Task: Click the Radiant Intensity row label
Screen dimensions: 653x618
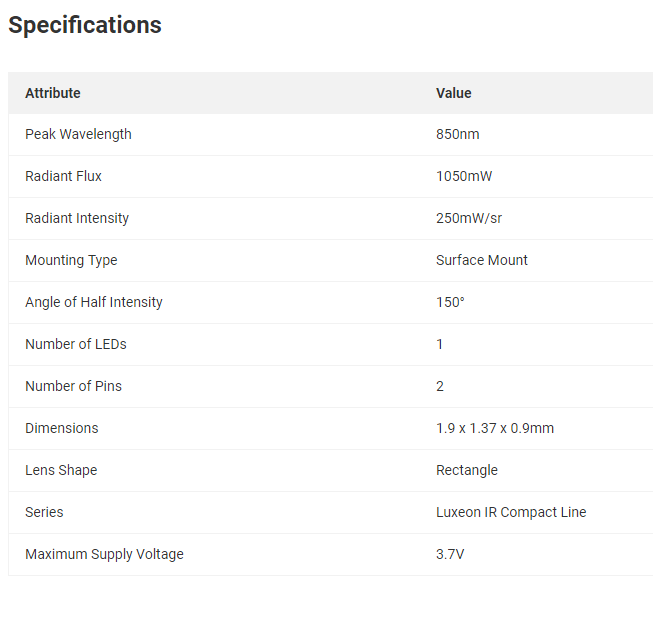Action: (x=77, y=218)
